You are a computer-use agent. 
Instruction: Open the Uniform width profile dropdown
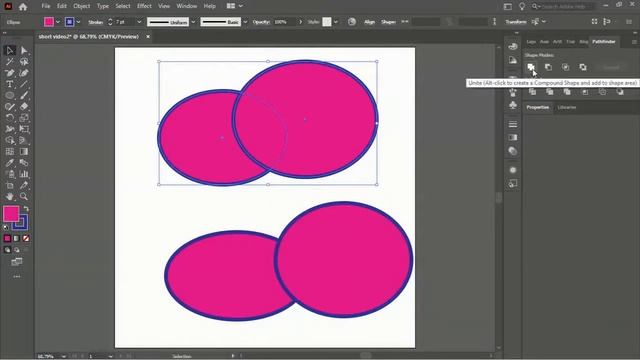click(x=193, y=22)
